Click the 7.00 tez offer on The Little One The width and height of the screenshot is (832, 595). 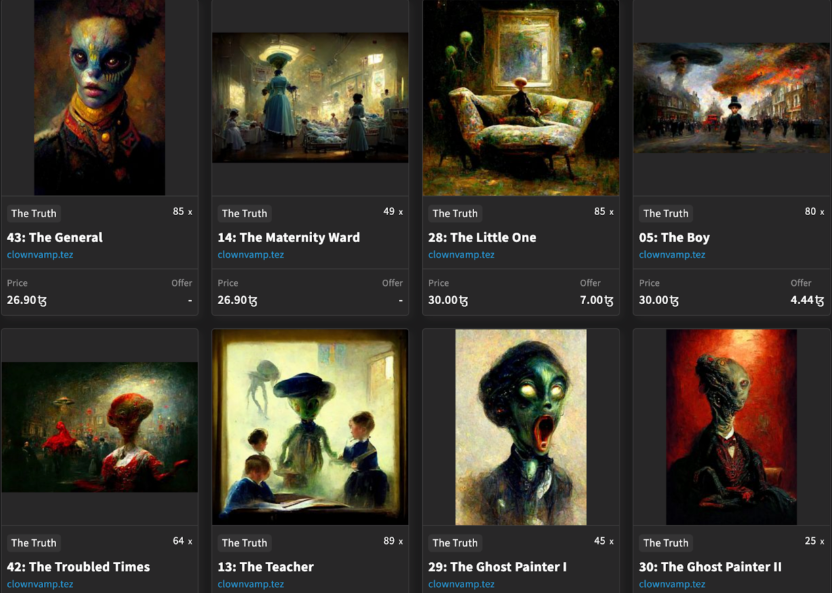pos(596,300)
